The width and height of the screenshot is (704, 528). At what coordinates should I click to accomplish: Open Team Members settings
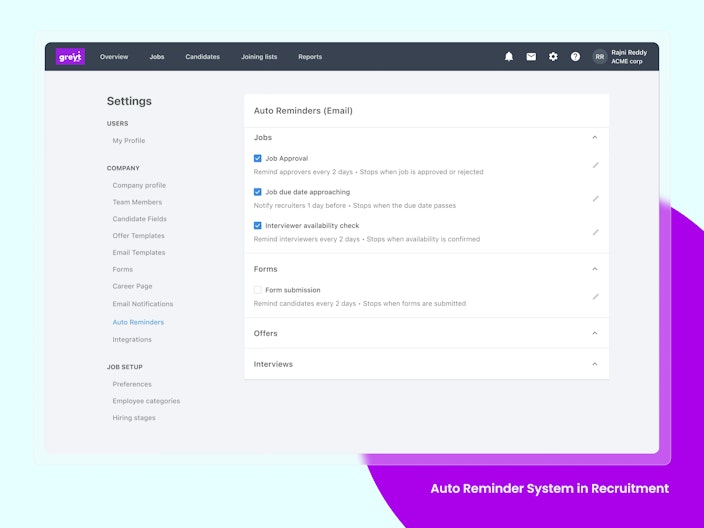tap(137, 202)
